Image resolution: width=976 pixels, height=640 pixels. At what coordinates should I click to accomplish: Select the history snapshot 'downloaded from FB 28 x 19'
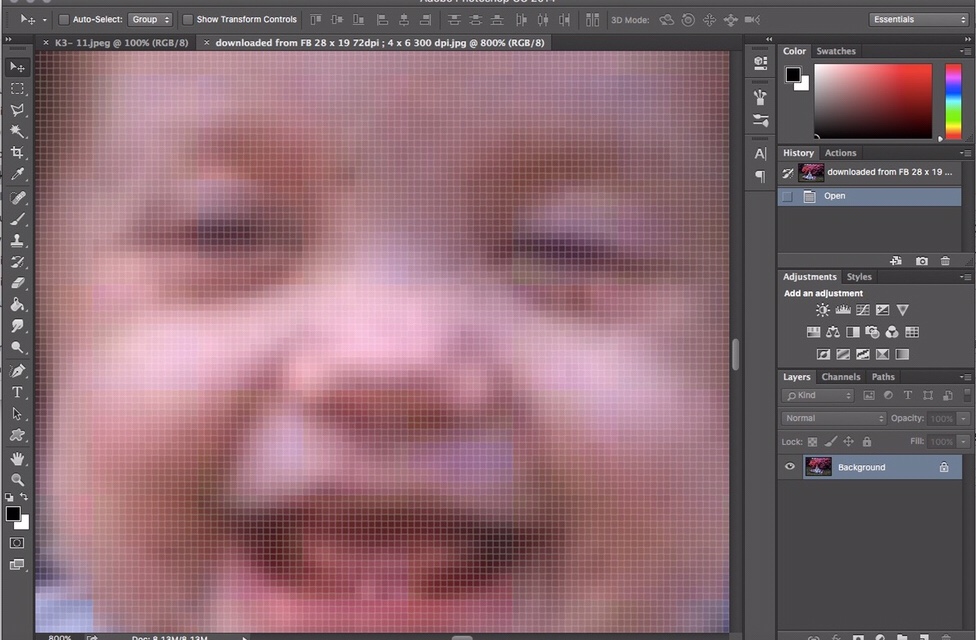coord(870,172)
